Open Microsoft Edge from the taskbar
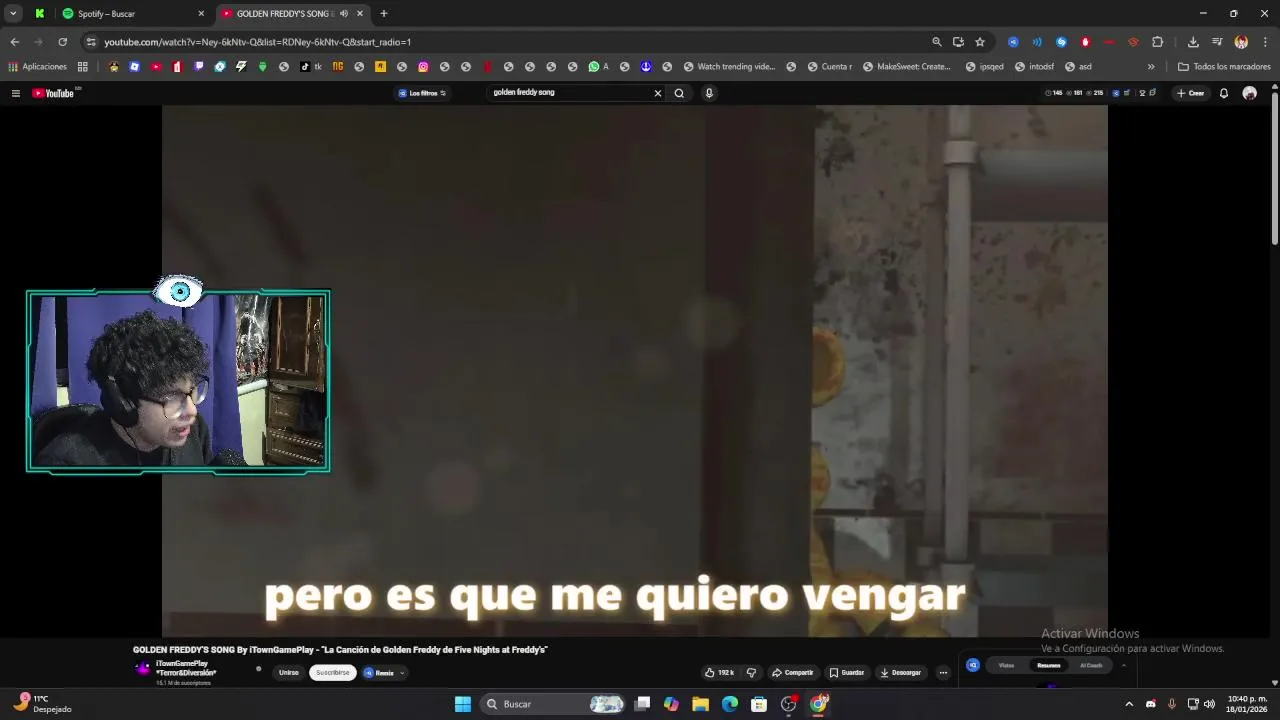The height and width of the screenshot is (720, 1280). point(730,704)
